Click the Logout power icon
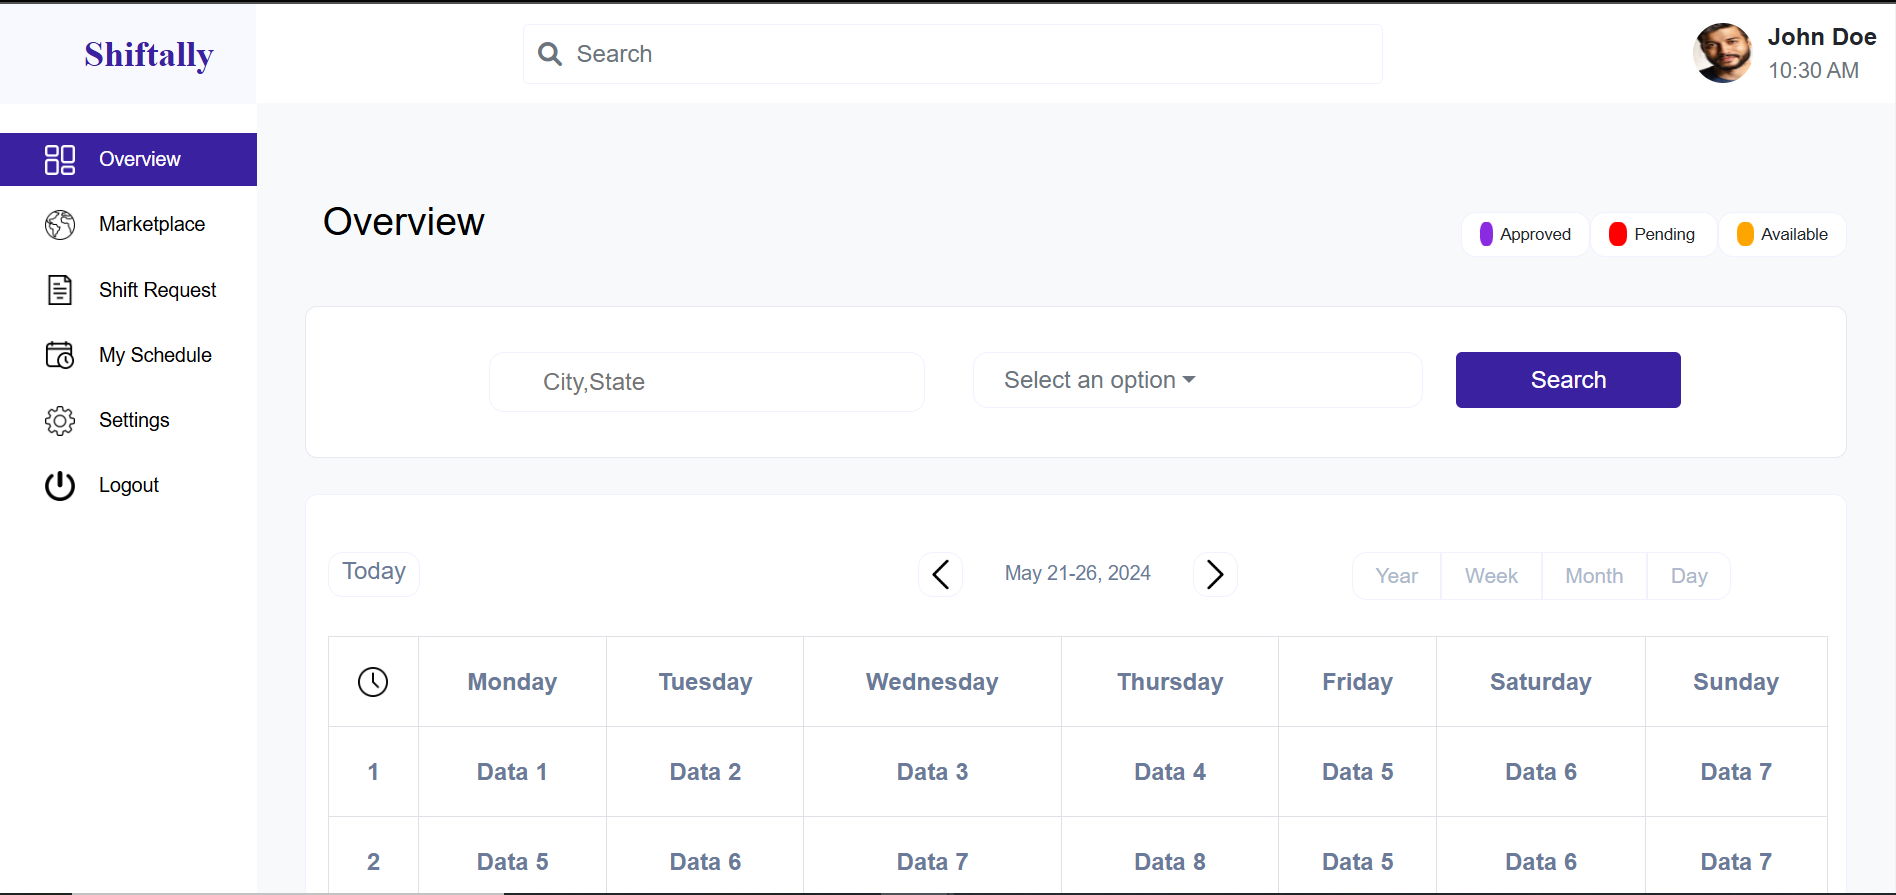Image resolution: width=1896 pixels, height=895 pixels. [x=60, y=486]
